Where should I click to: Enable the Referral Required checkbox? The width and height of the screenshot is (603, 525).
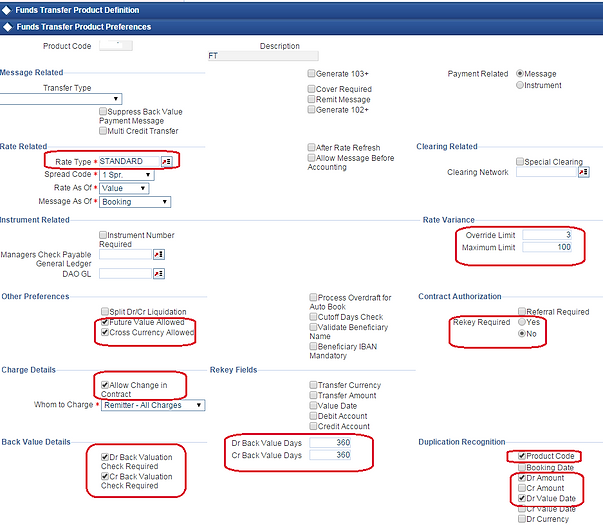pyautogui.click(x=522, y=311)
